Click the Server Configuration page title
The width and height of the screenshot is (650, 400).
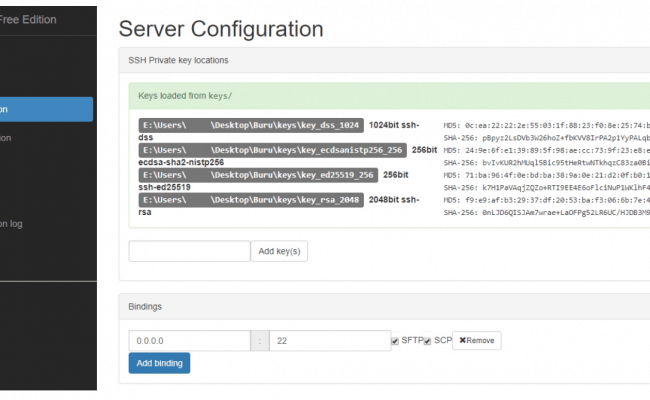click(x=221, y=29)
